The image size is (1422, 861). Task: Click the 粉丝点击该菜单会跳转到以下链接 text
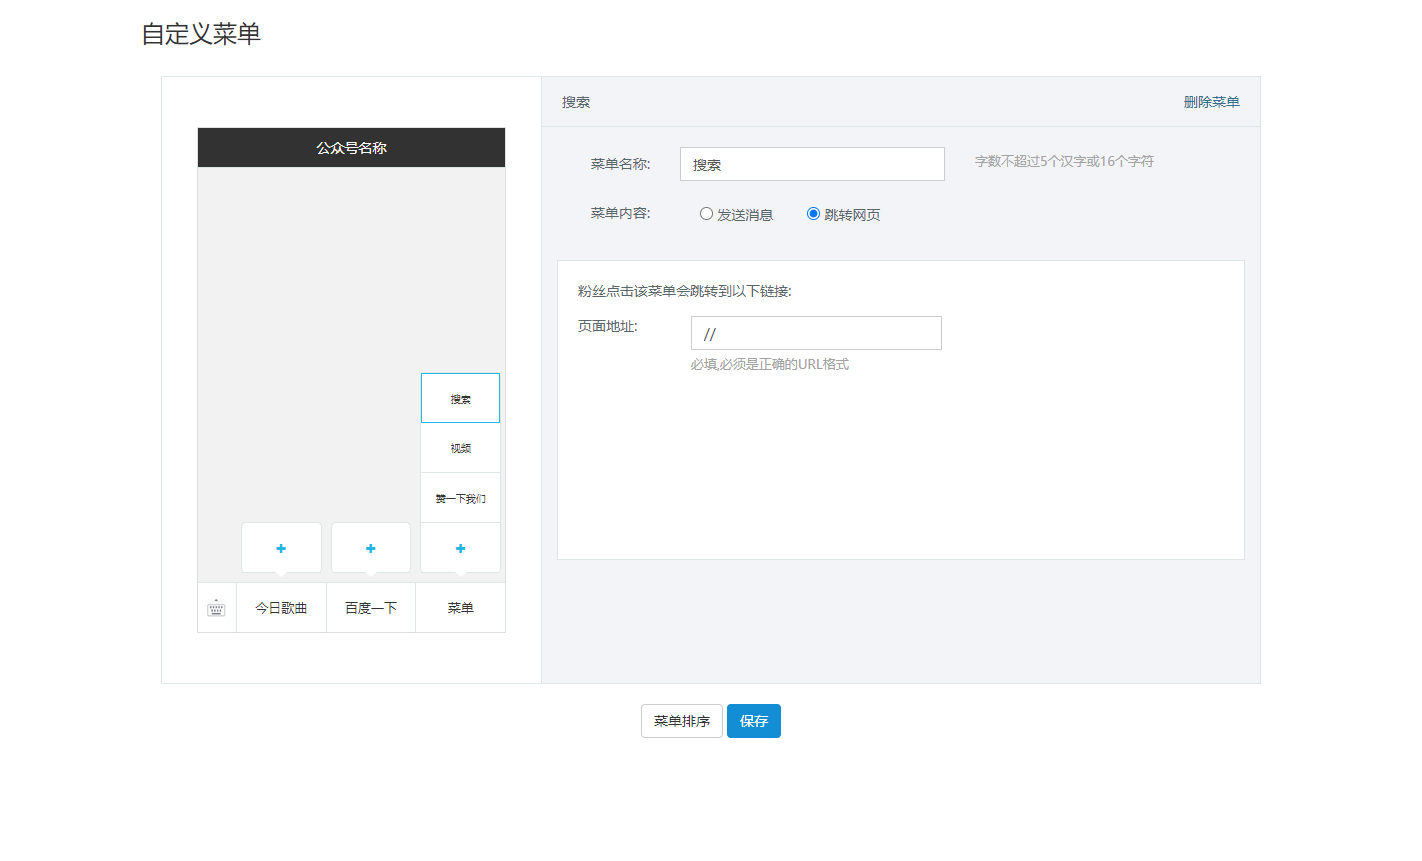click(684, 291)
